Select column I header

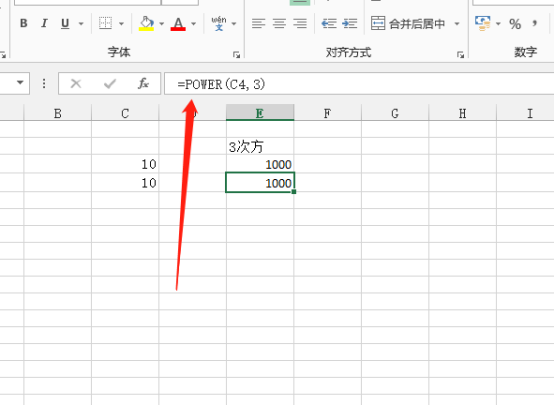(525, 113)
